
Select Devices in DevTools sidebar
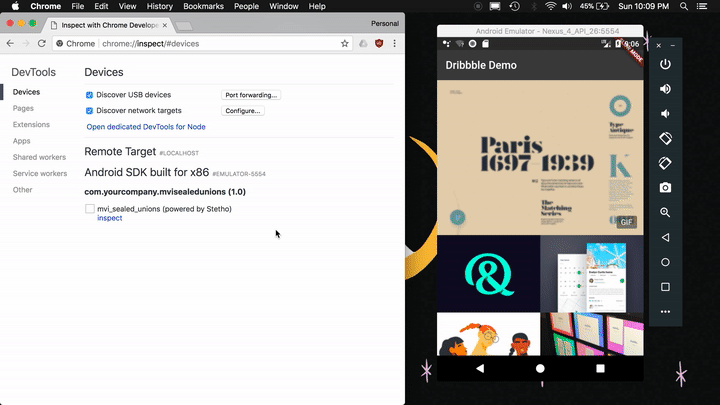(26, 92)
